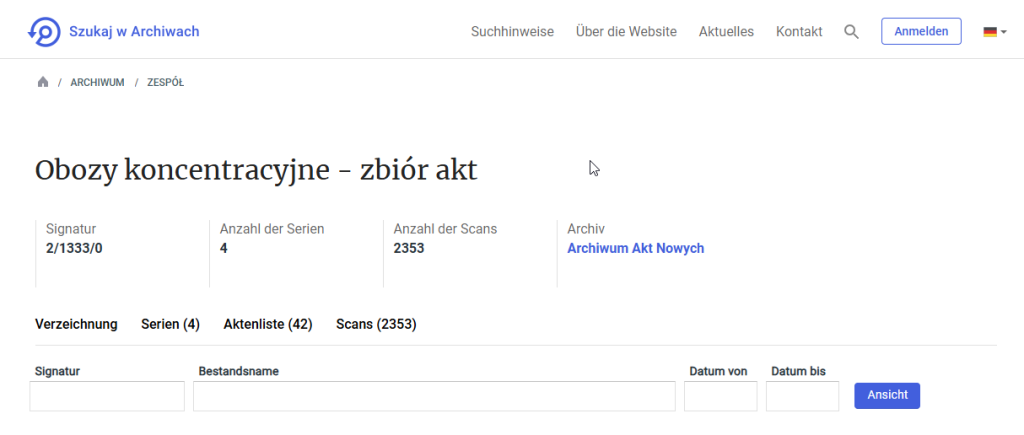Select the heading Obozy koncentracyjne - zbiór akt
This screenshot has width=1024, height=435.
pos(256,171)
